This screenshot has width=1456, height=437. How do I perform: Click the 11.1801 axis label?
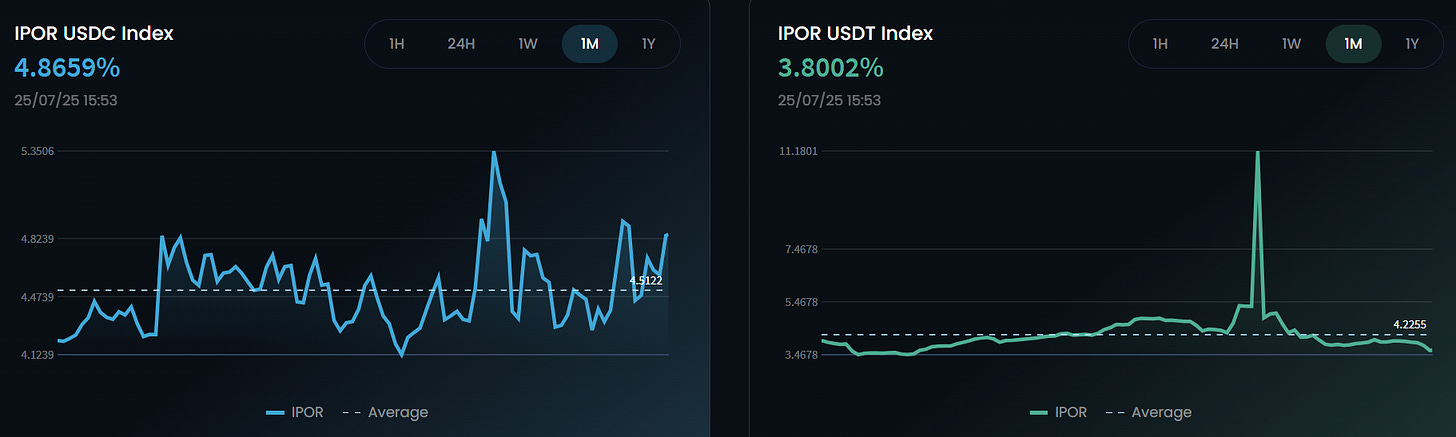[x=798, y=151]
